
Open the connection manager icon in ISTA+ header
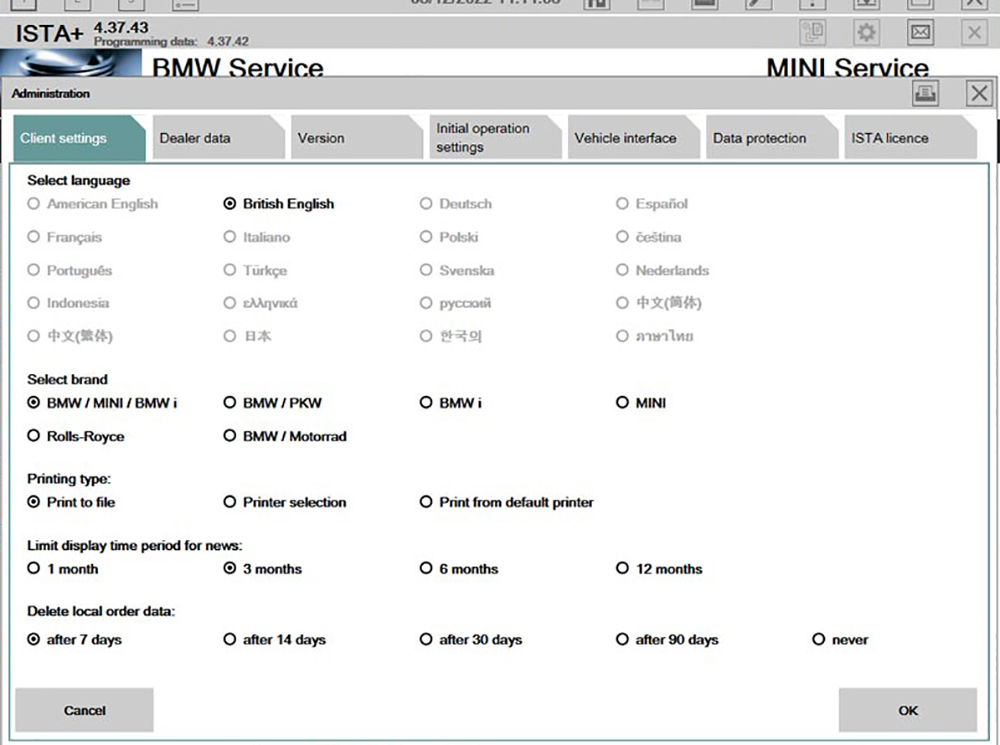[x=812, y=32]
